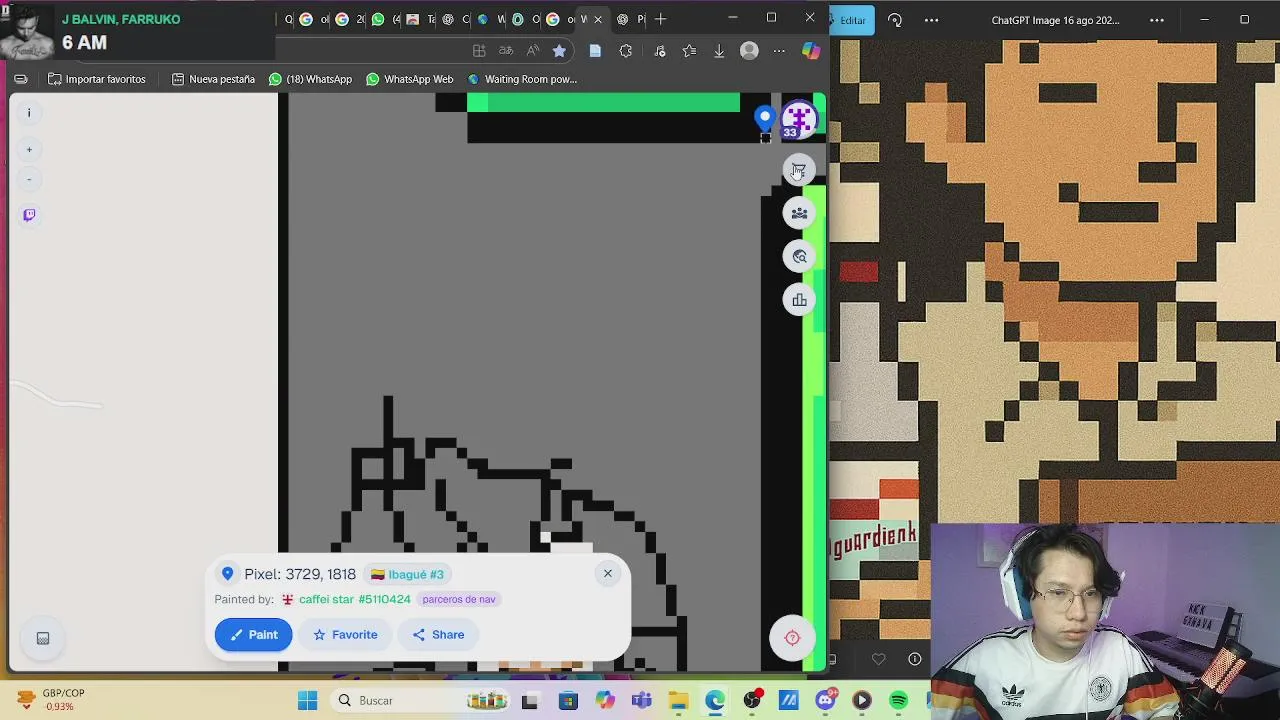Open the browser profile avatar
This screenshot has height=720, width=1280.
click(749, 51)
